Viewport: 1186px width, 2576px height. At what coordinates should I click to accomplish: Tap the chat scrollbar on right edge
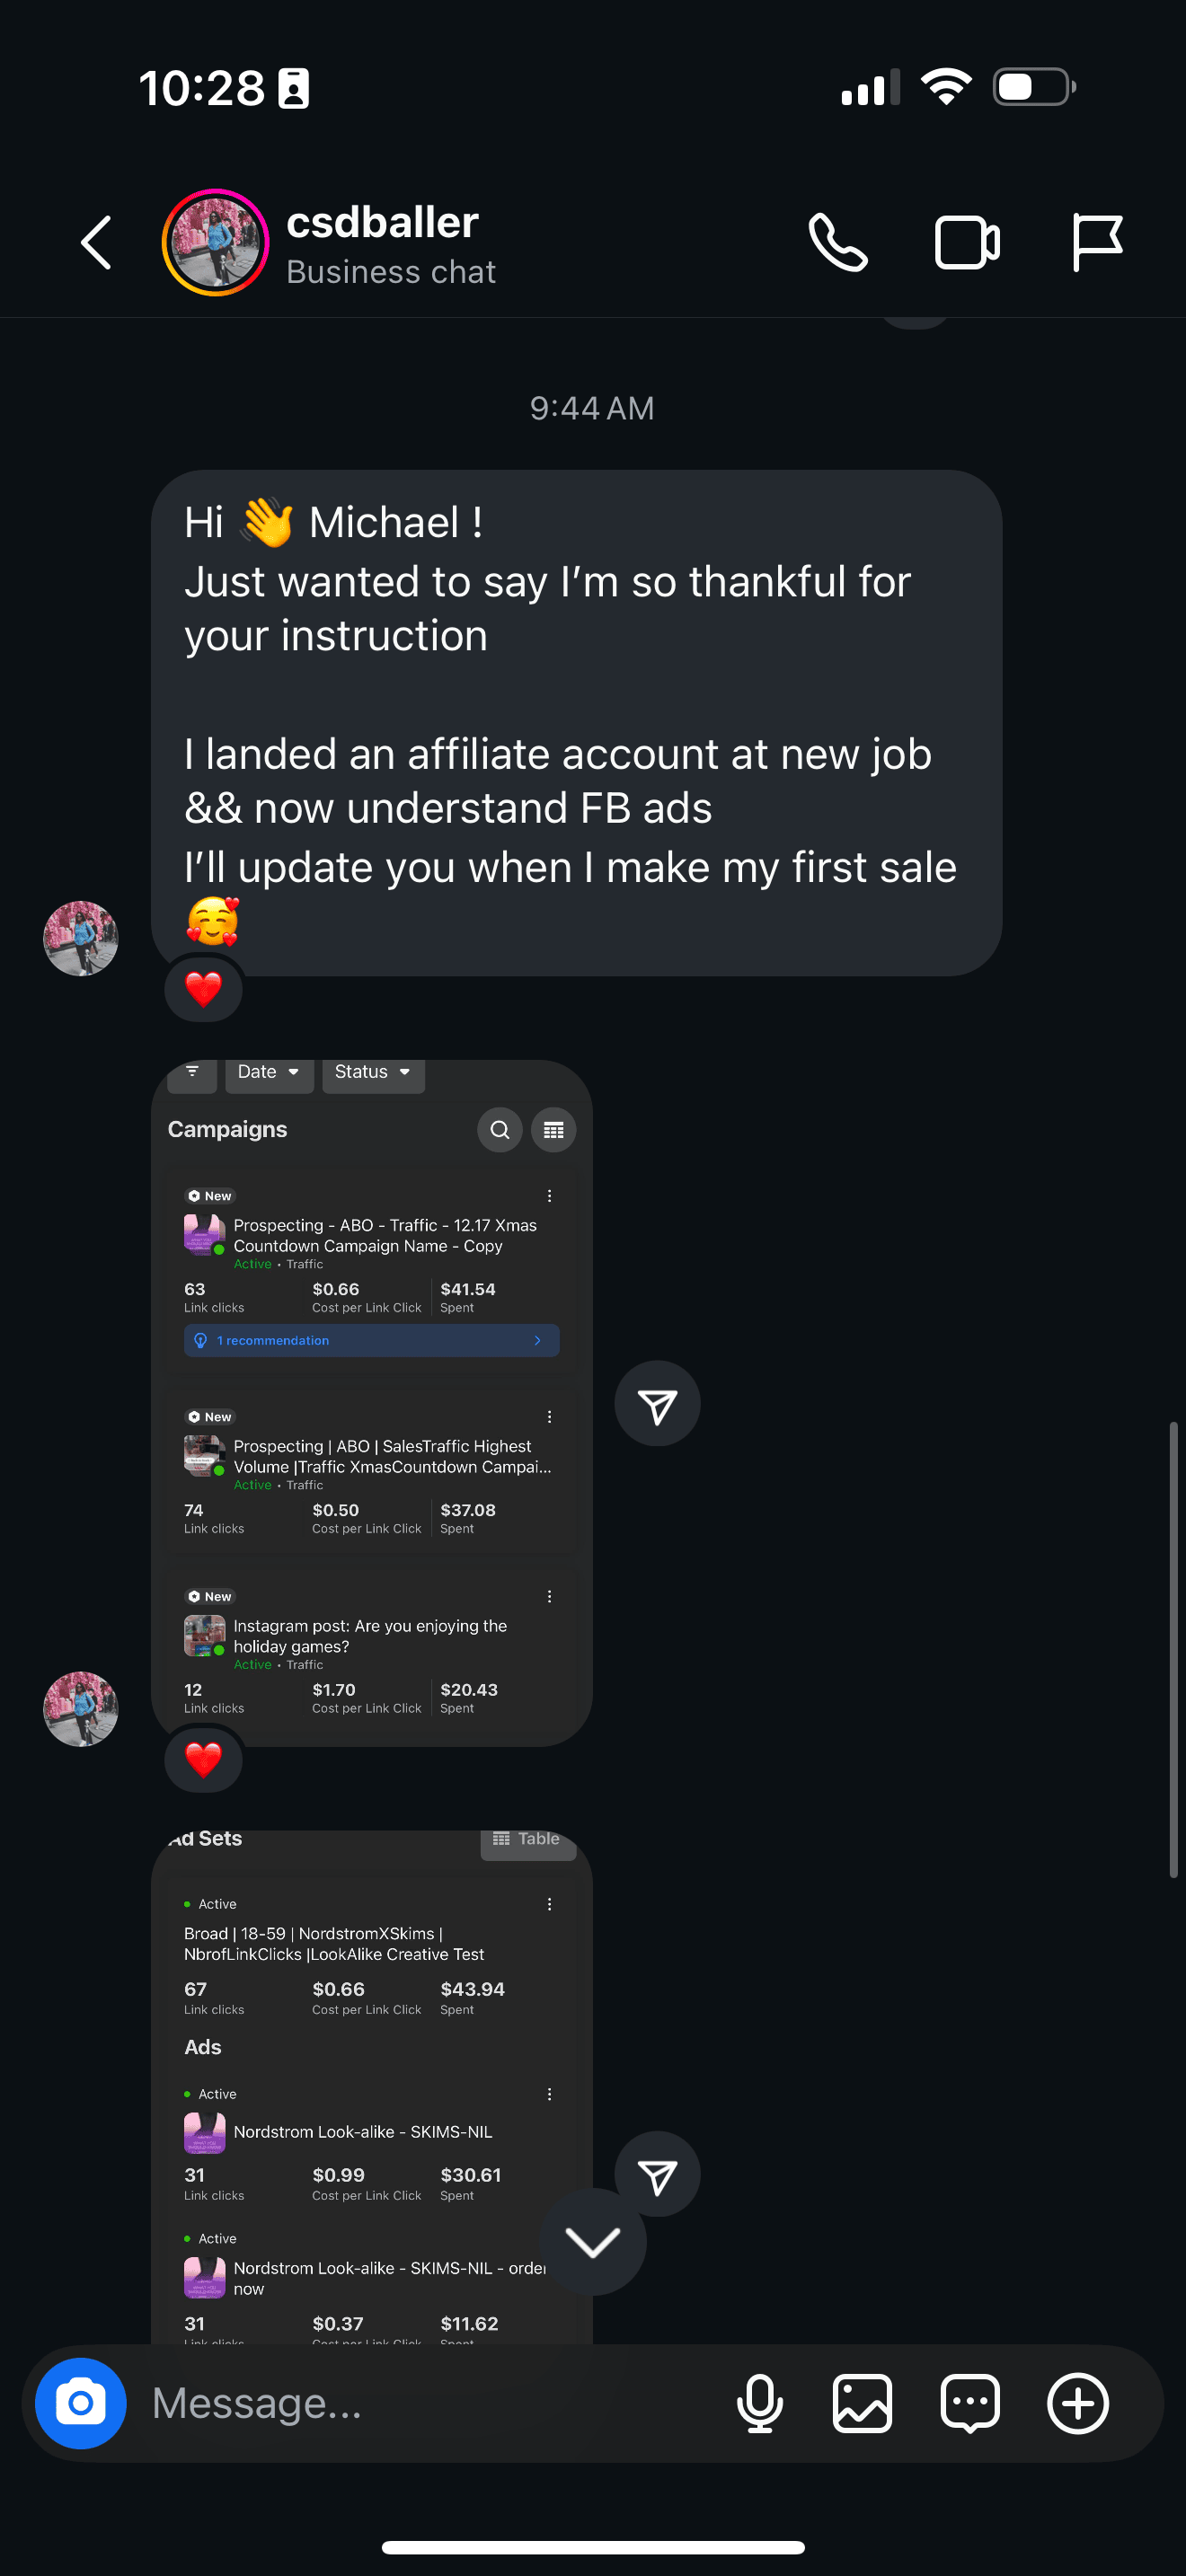tap(1173, 1650)
